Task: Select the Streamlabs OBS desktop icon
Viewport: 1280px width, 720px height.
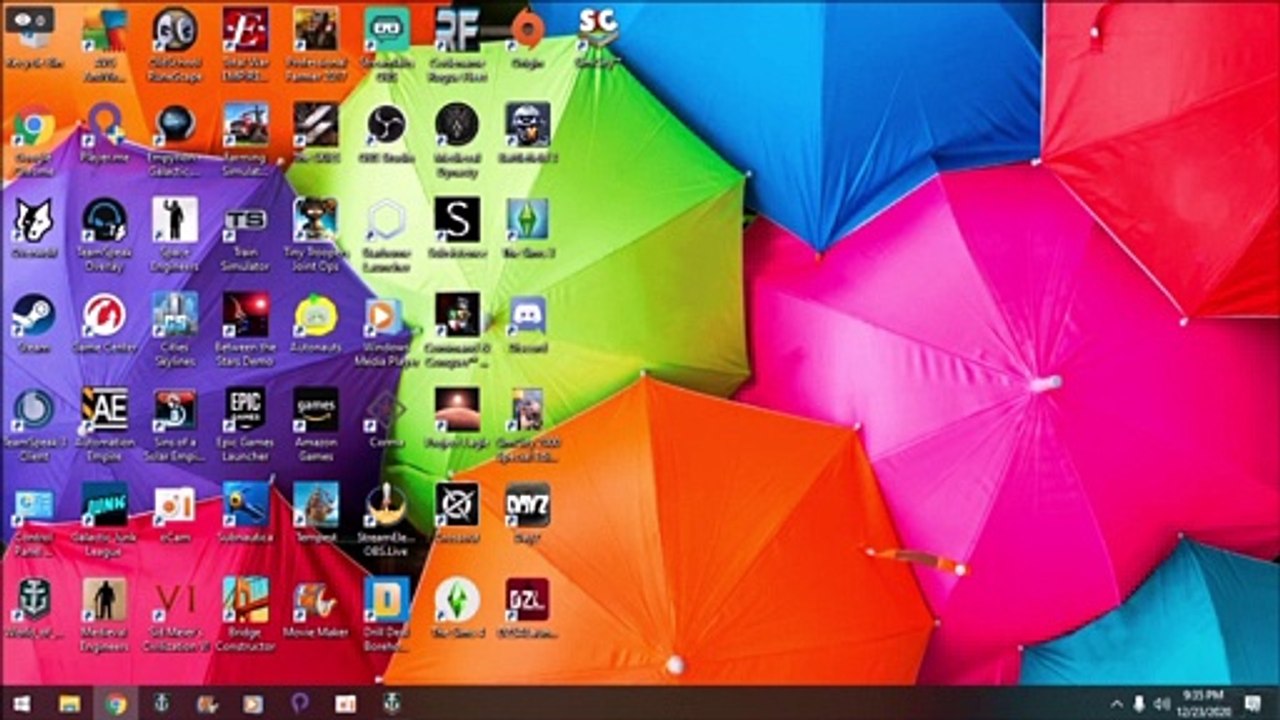Action: tap(386, 45)
